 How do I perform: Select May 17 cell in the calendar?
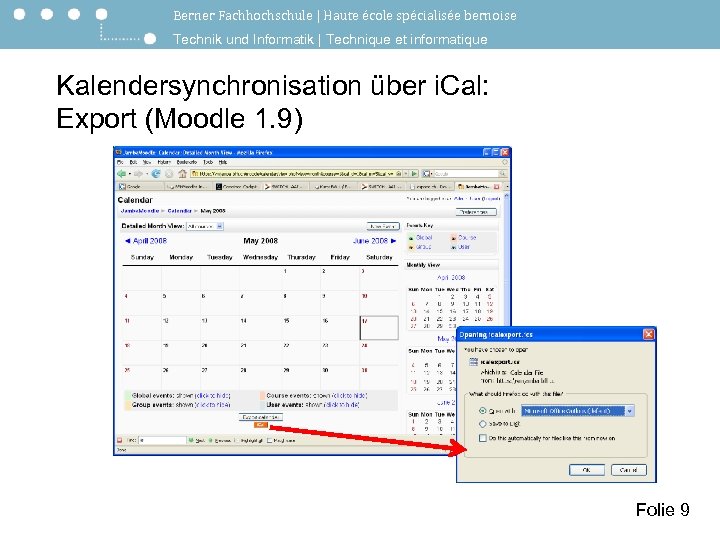379,328
